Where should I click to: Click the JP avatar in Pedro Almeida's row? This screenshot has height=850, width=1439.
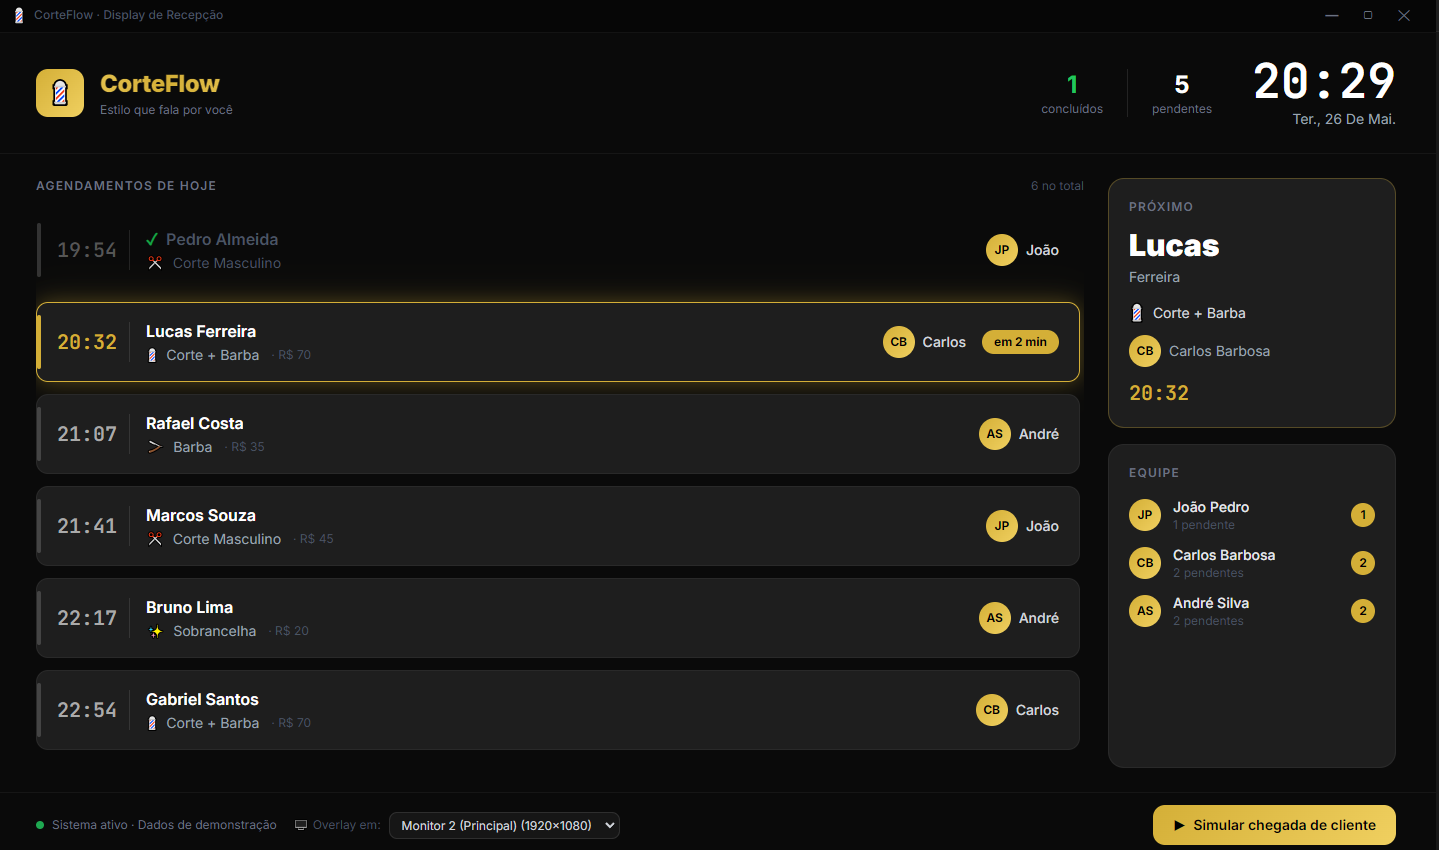(1002, 250)
